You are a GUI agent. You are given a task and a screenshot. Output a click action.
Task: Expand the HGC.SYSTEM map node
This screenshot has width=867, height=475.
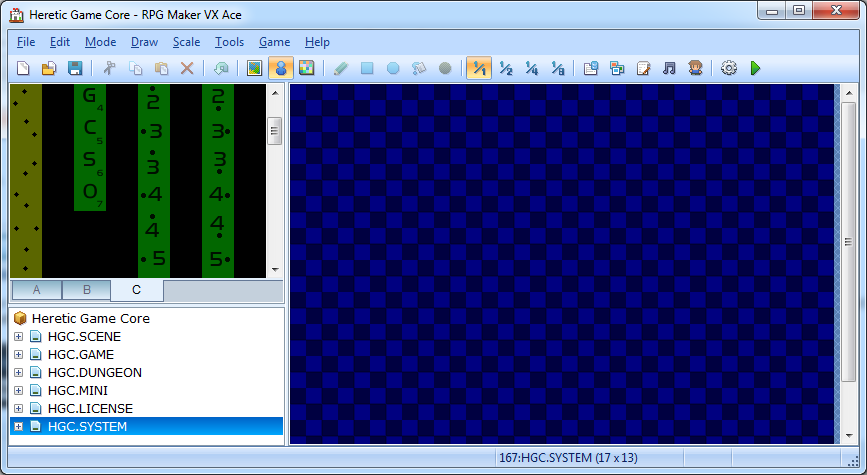(18, 427)
